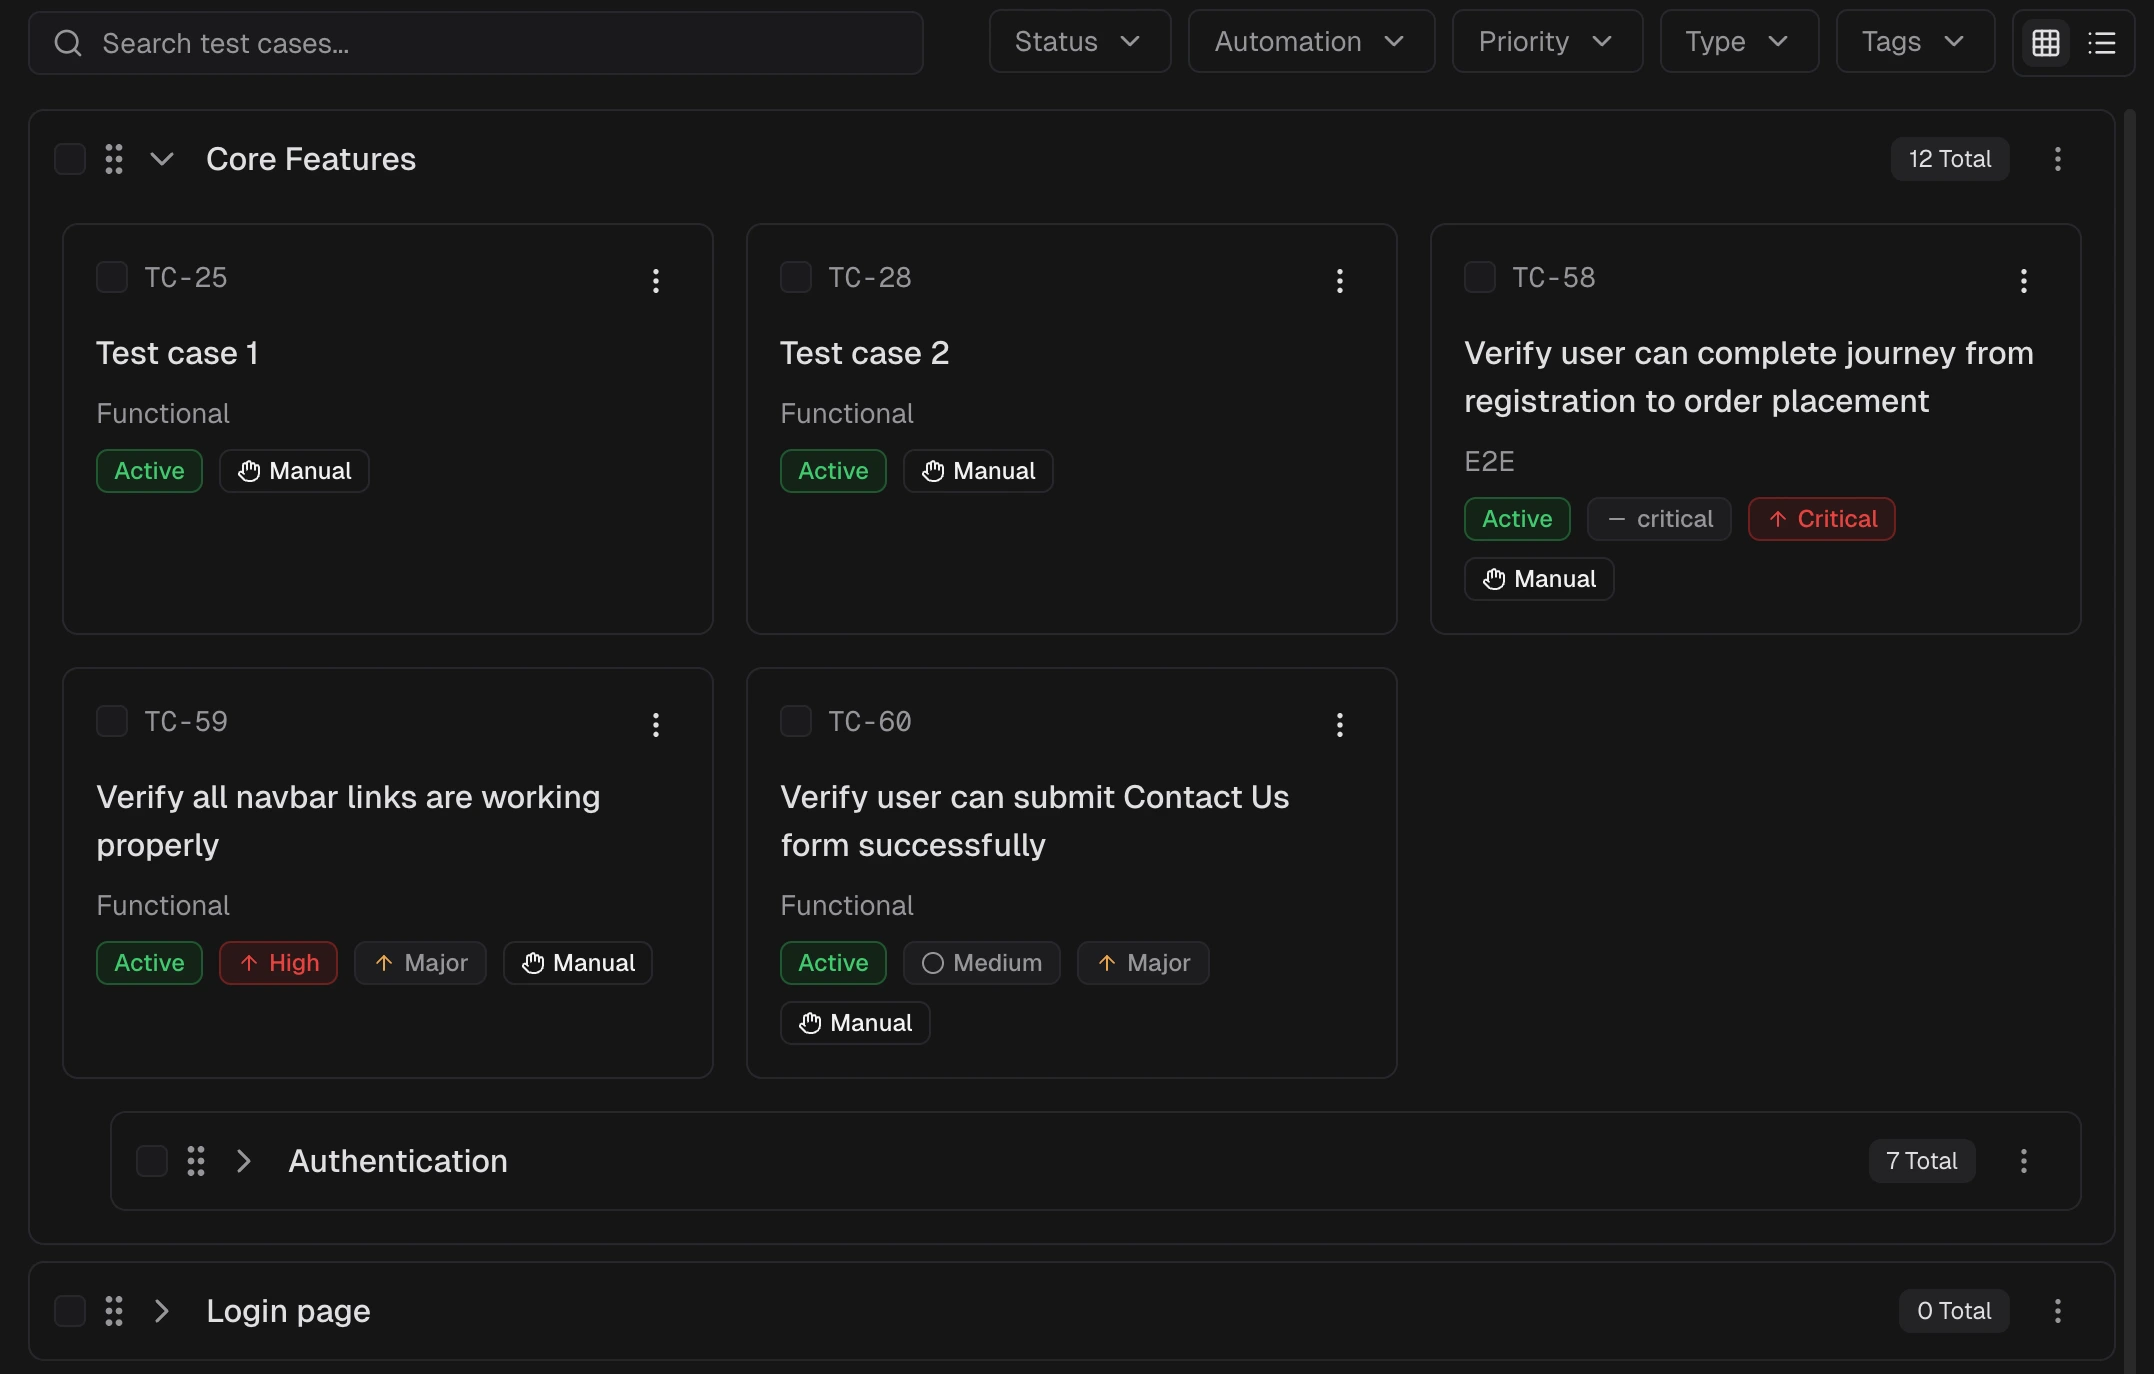Open test case titled Test case 2
Image resolution: width=2154 pixels, height=1374 pixels.
(x=864, y=353)
